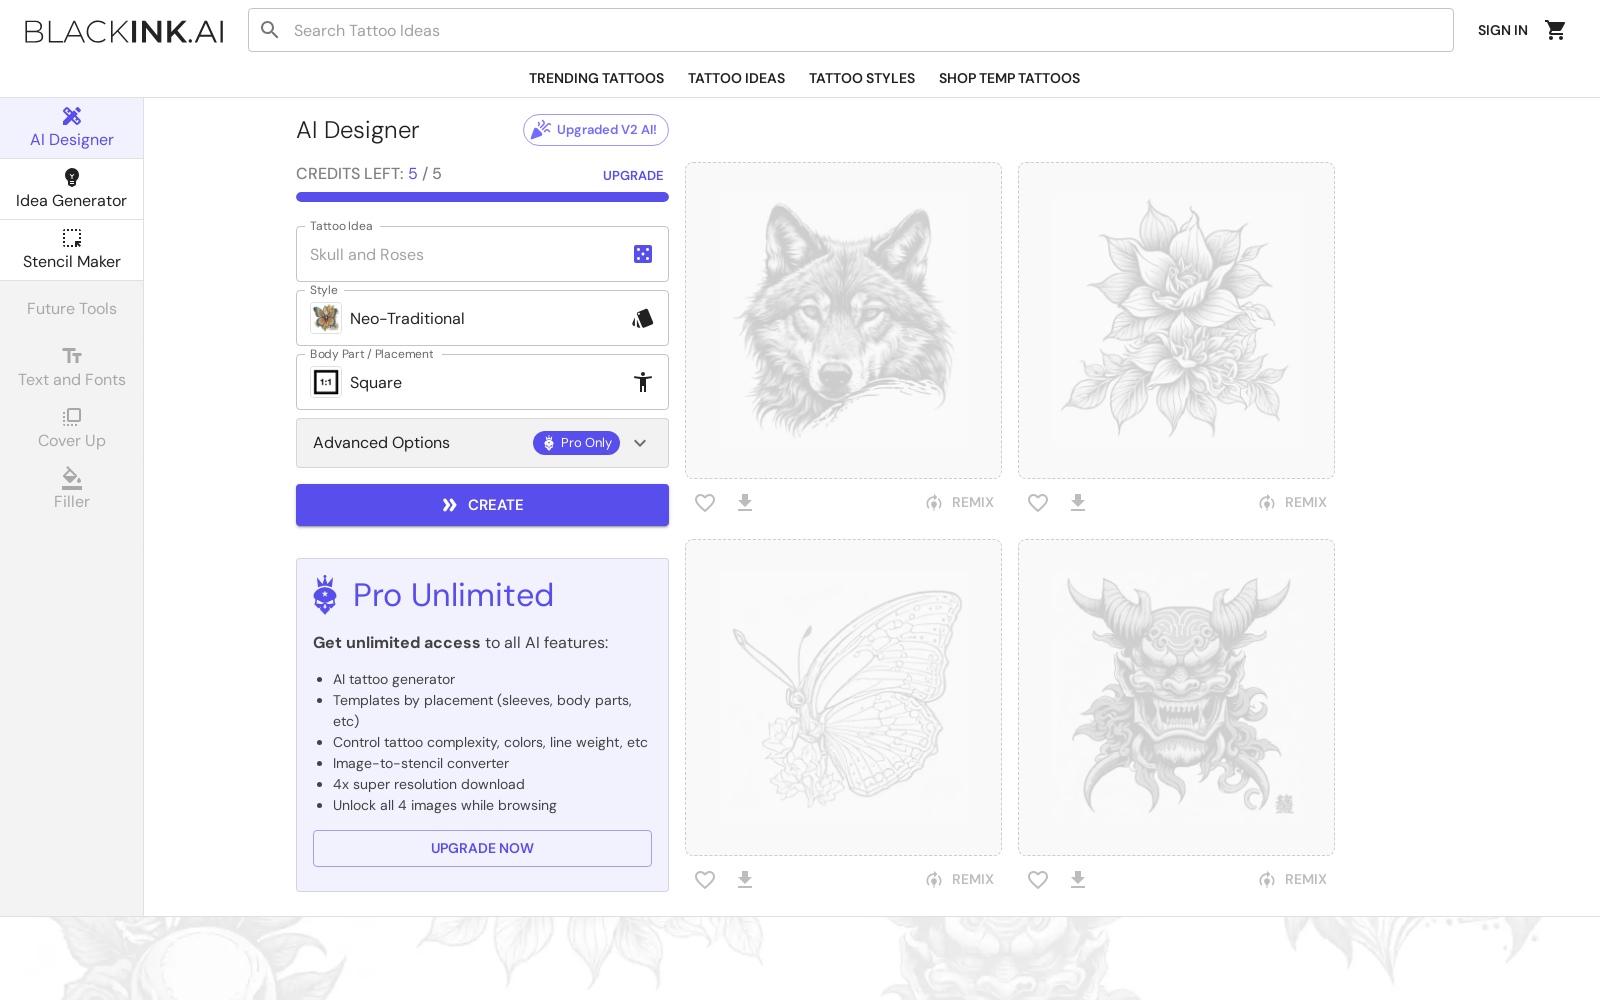Click 'Image-to-stencil converter' list item
The width and height of the screenshot is (1600, 1000).
click(x=421, y=763)
